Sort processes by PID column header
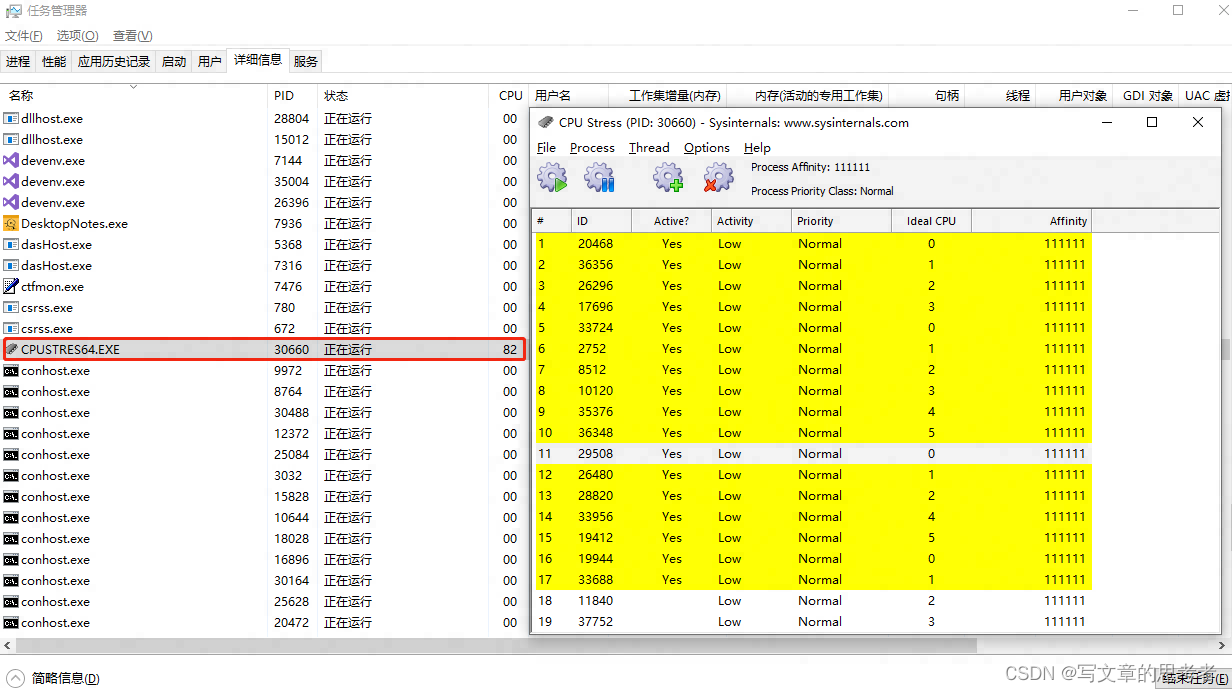 pos(293,95)
